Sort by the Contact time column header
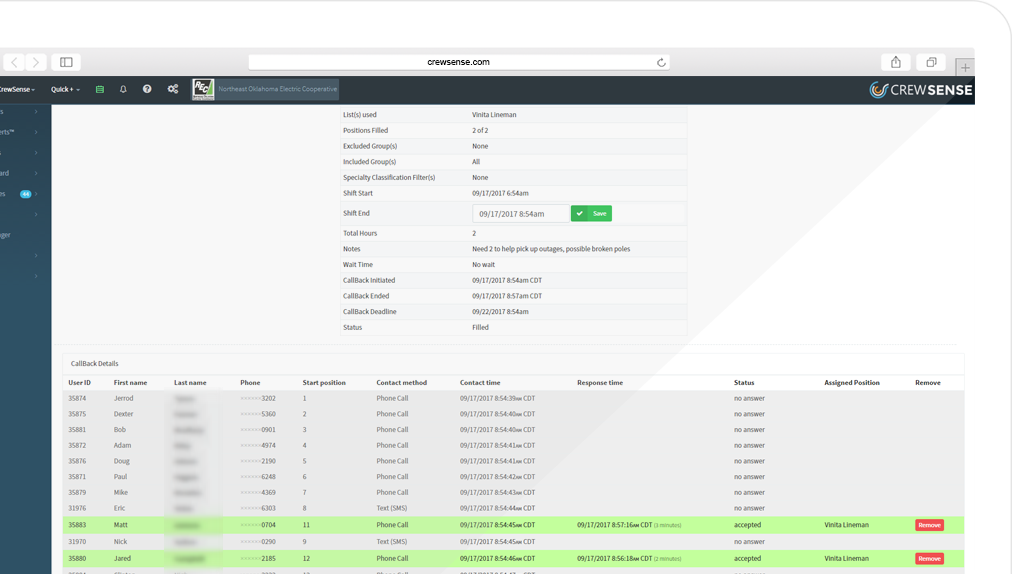 coord(480,383)
